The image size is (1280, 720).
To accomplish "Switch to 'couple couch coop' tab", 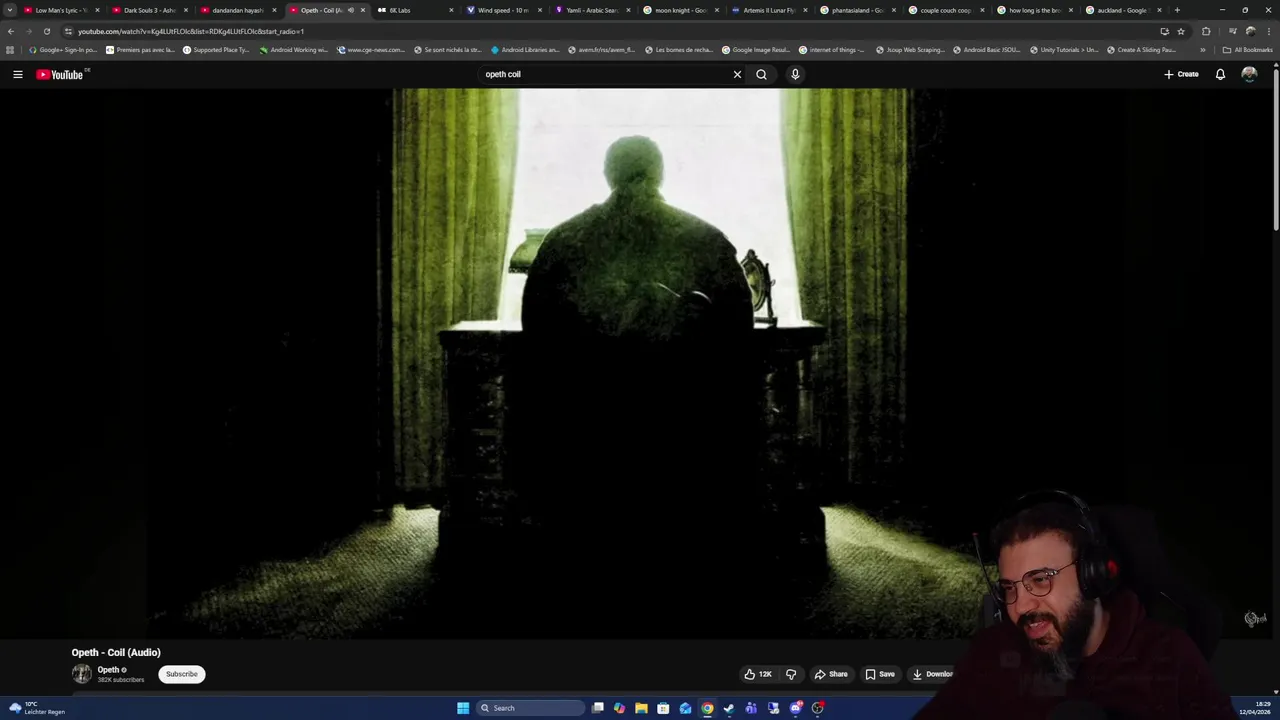I will (945, 10).
